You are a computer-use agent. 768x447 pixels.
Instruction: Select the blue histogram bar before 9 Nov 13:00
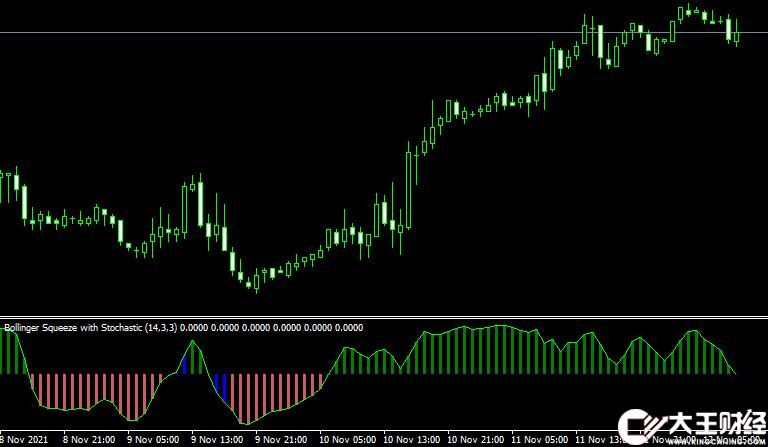tap(185, 365)
